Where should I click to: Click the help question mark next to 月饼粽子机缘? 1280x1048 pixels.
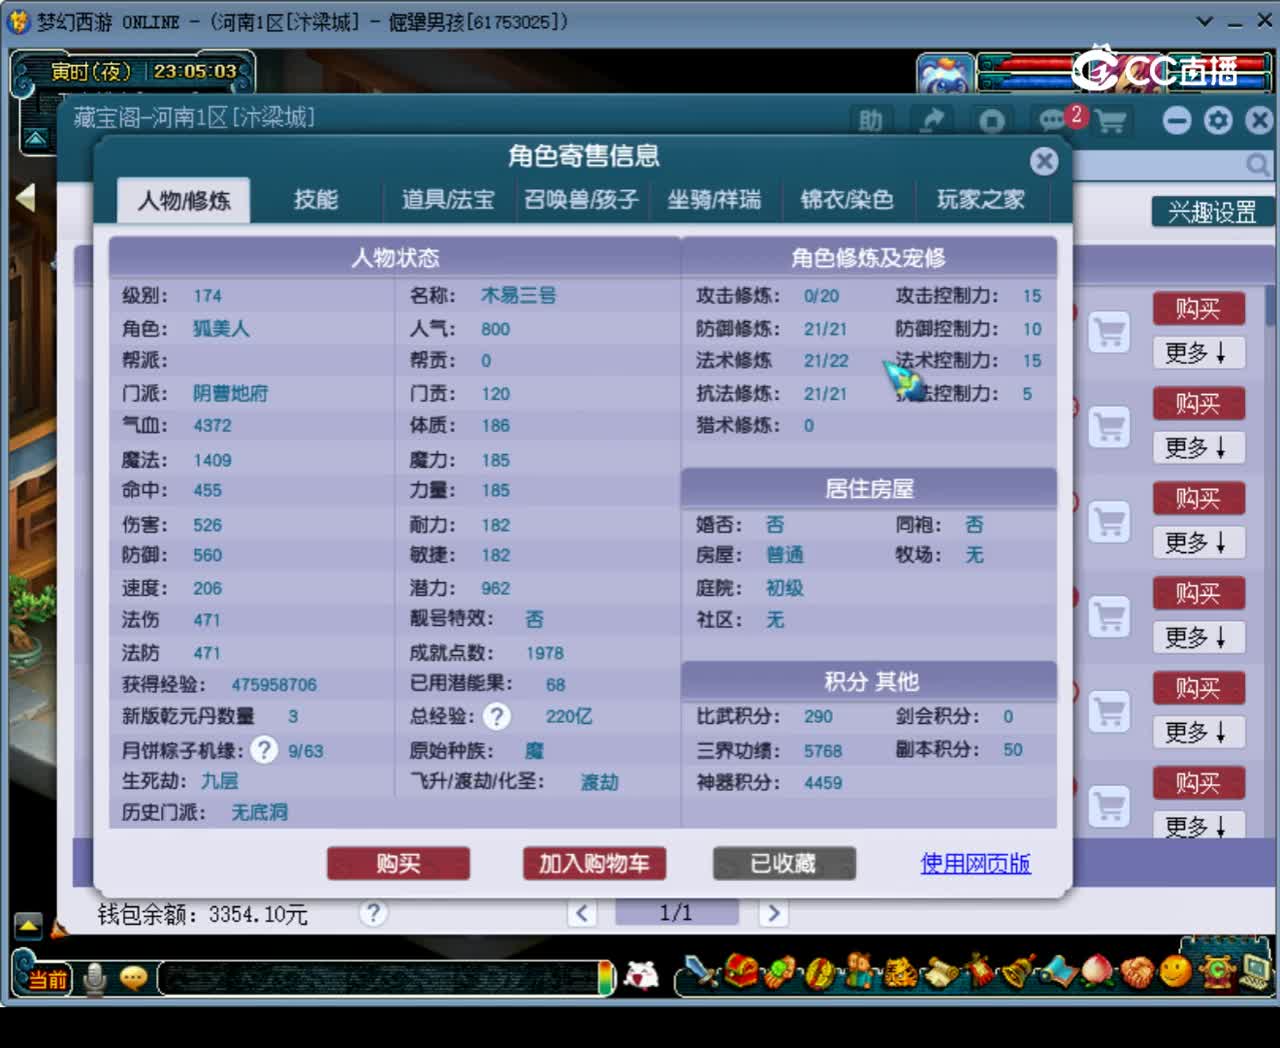coord(264,750)
